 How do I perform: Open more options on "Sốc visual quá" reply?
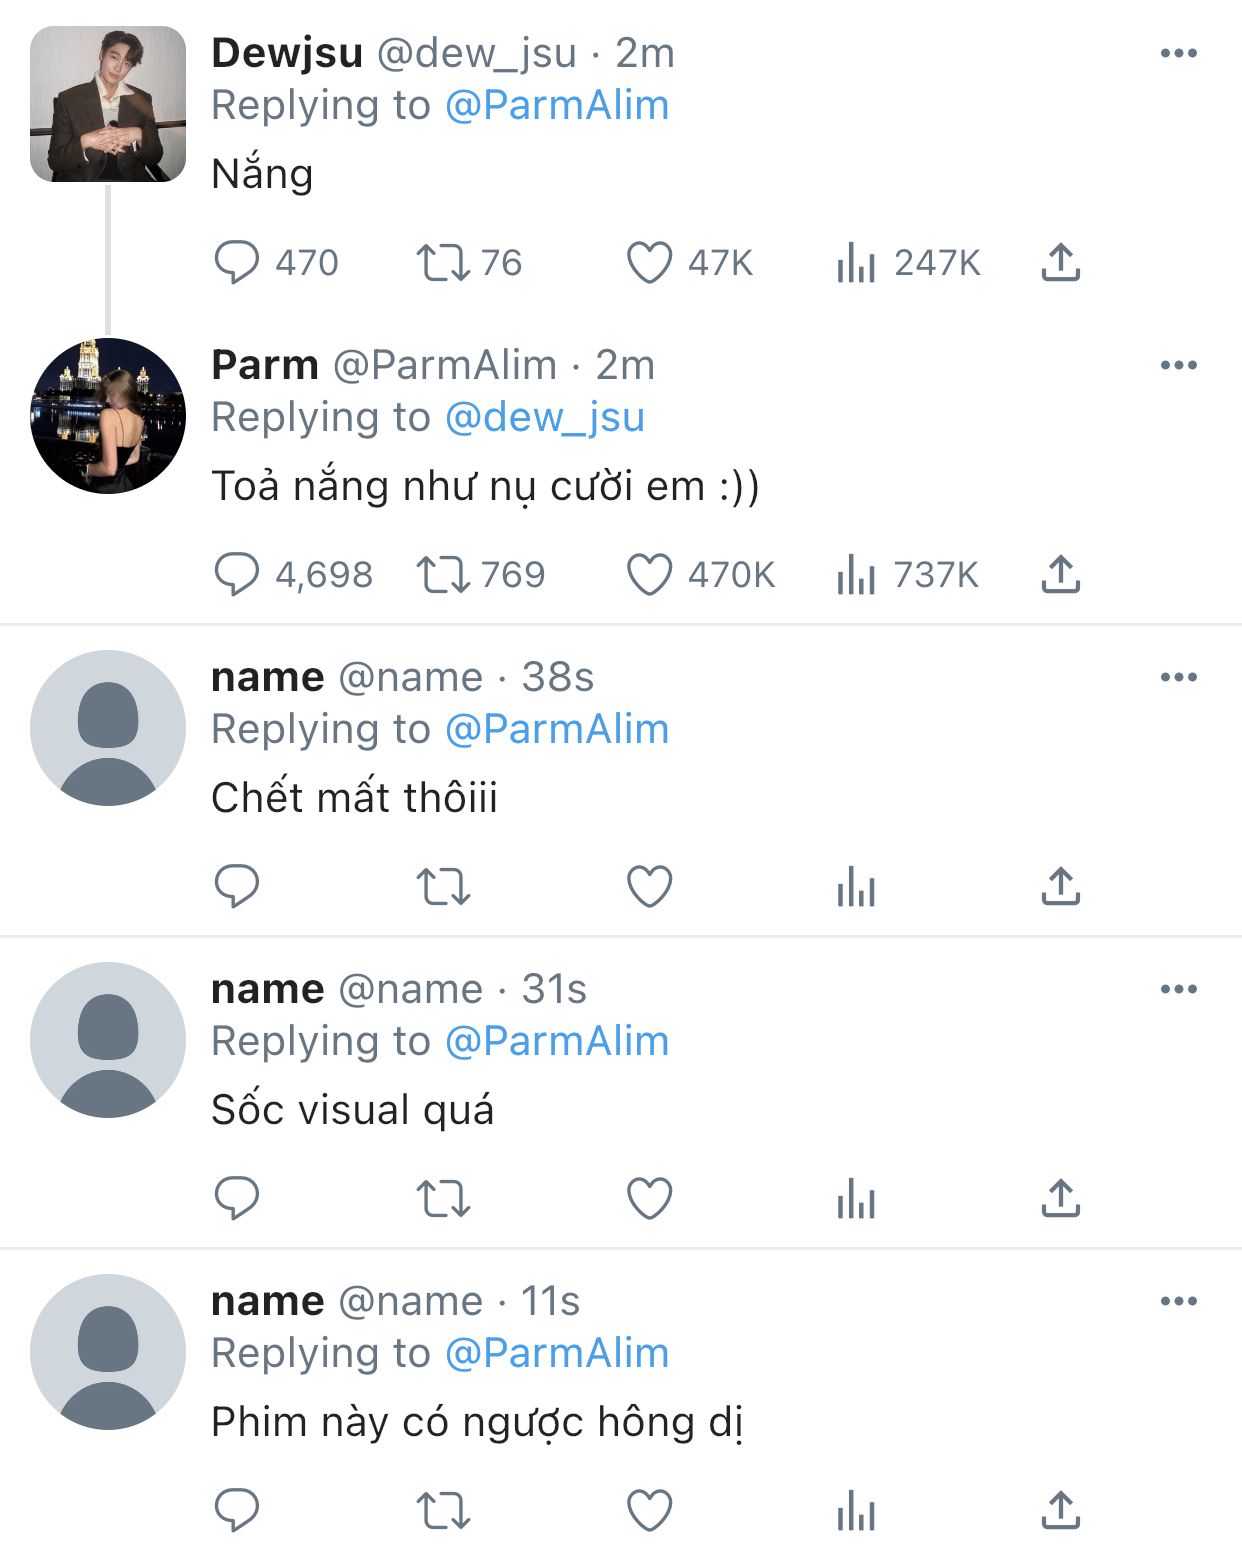coord(1178,990)
